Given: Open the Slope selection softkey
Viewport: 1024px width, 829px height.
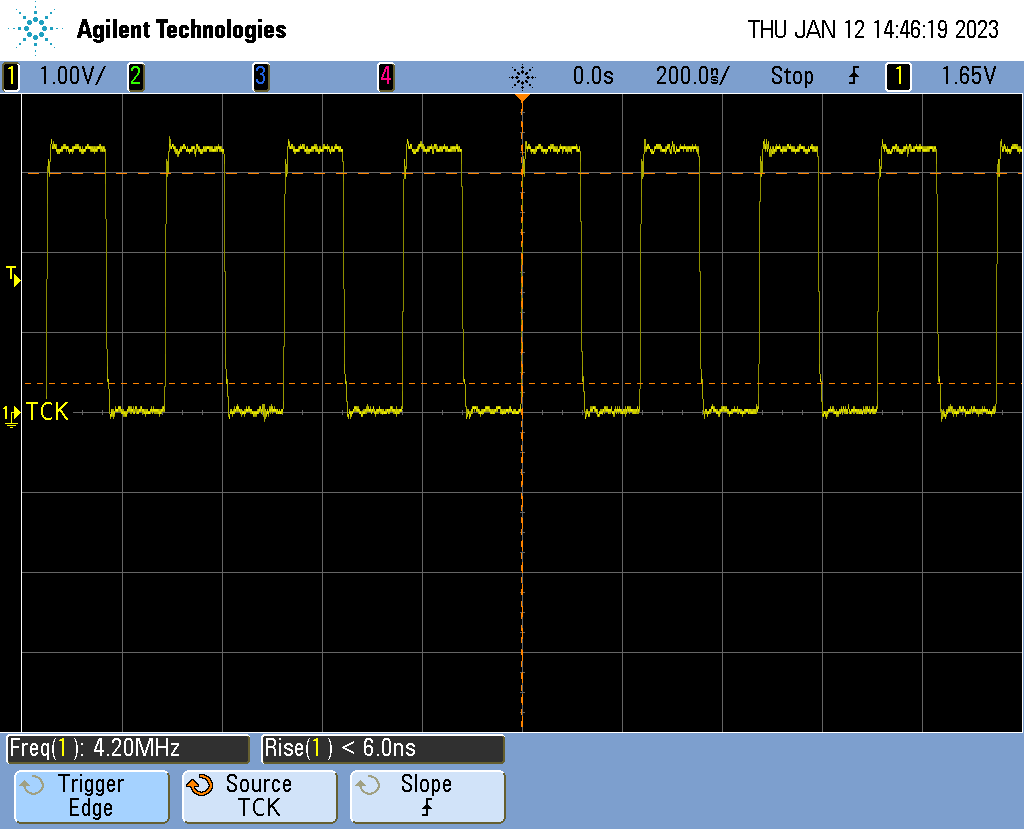Looking at the screenshot, I should (x=427, y=796).
